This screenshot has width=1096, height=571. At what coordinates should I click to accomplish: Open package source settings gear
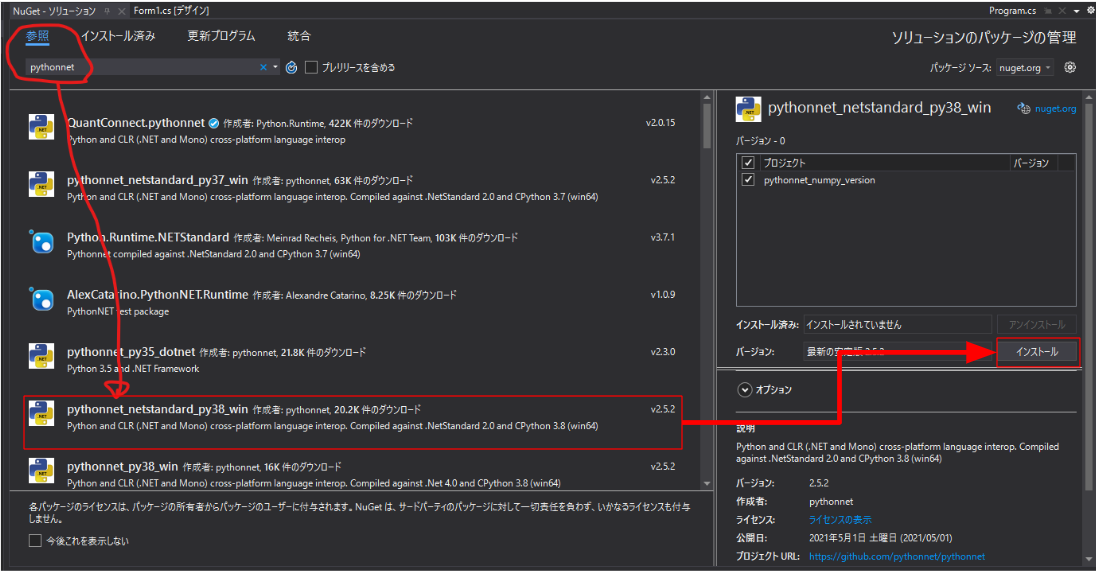click(1070, 68)
